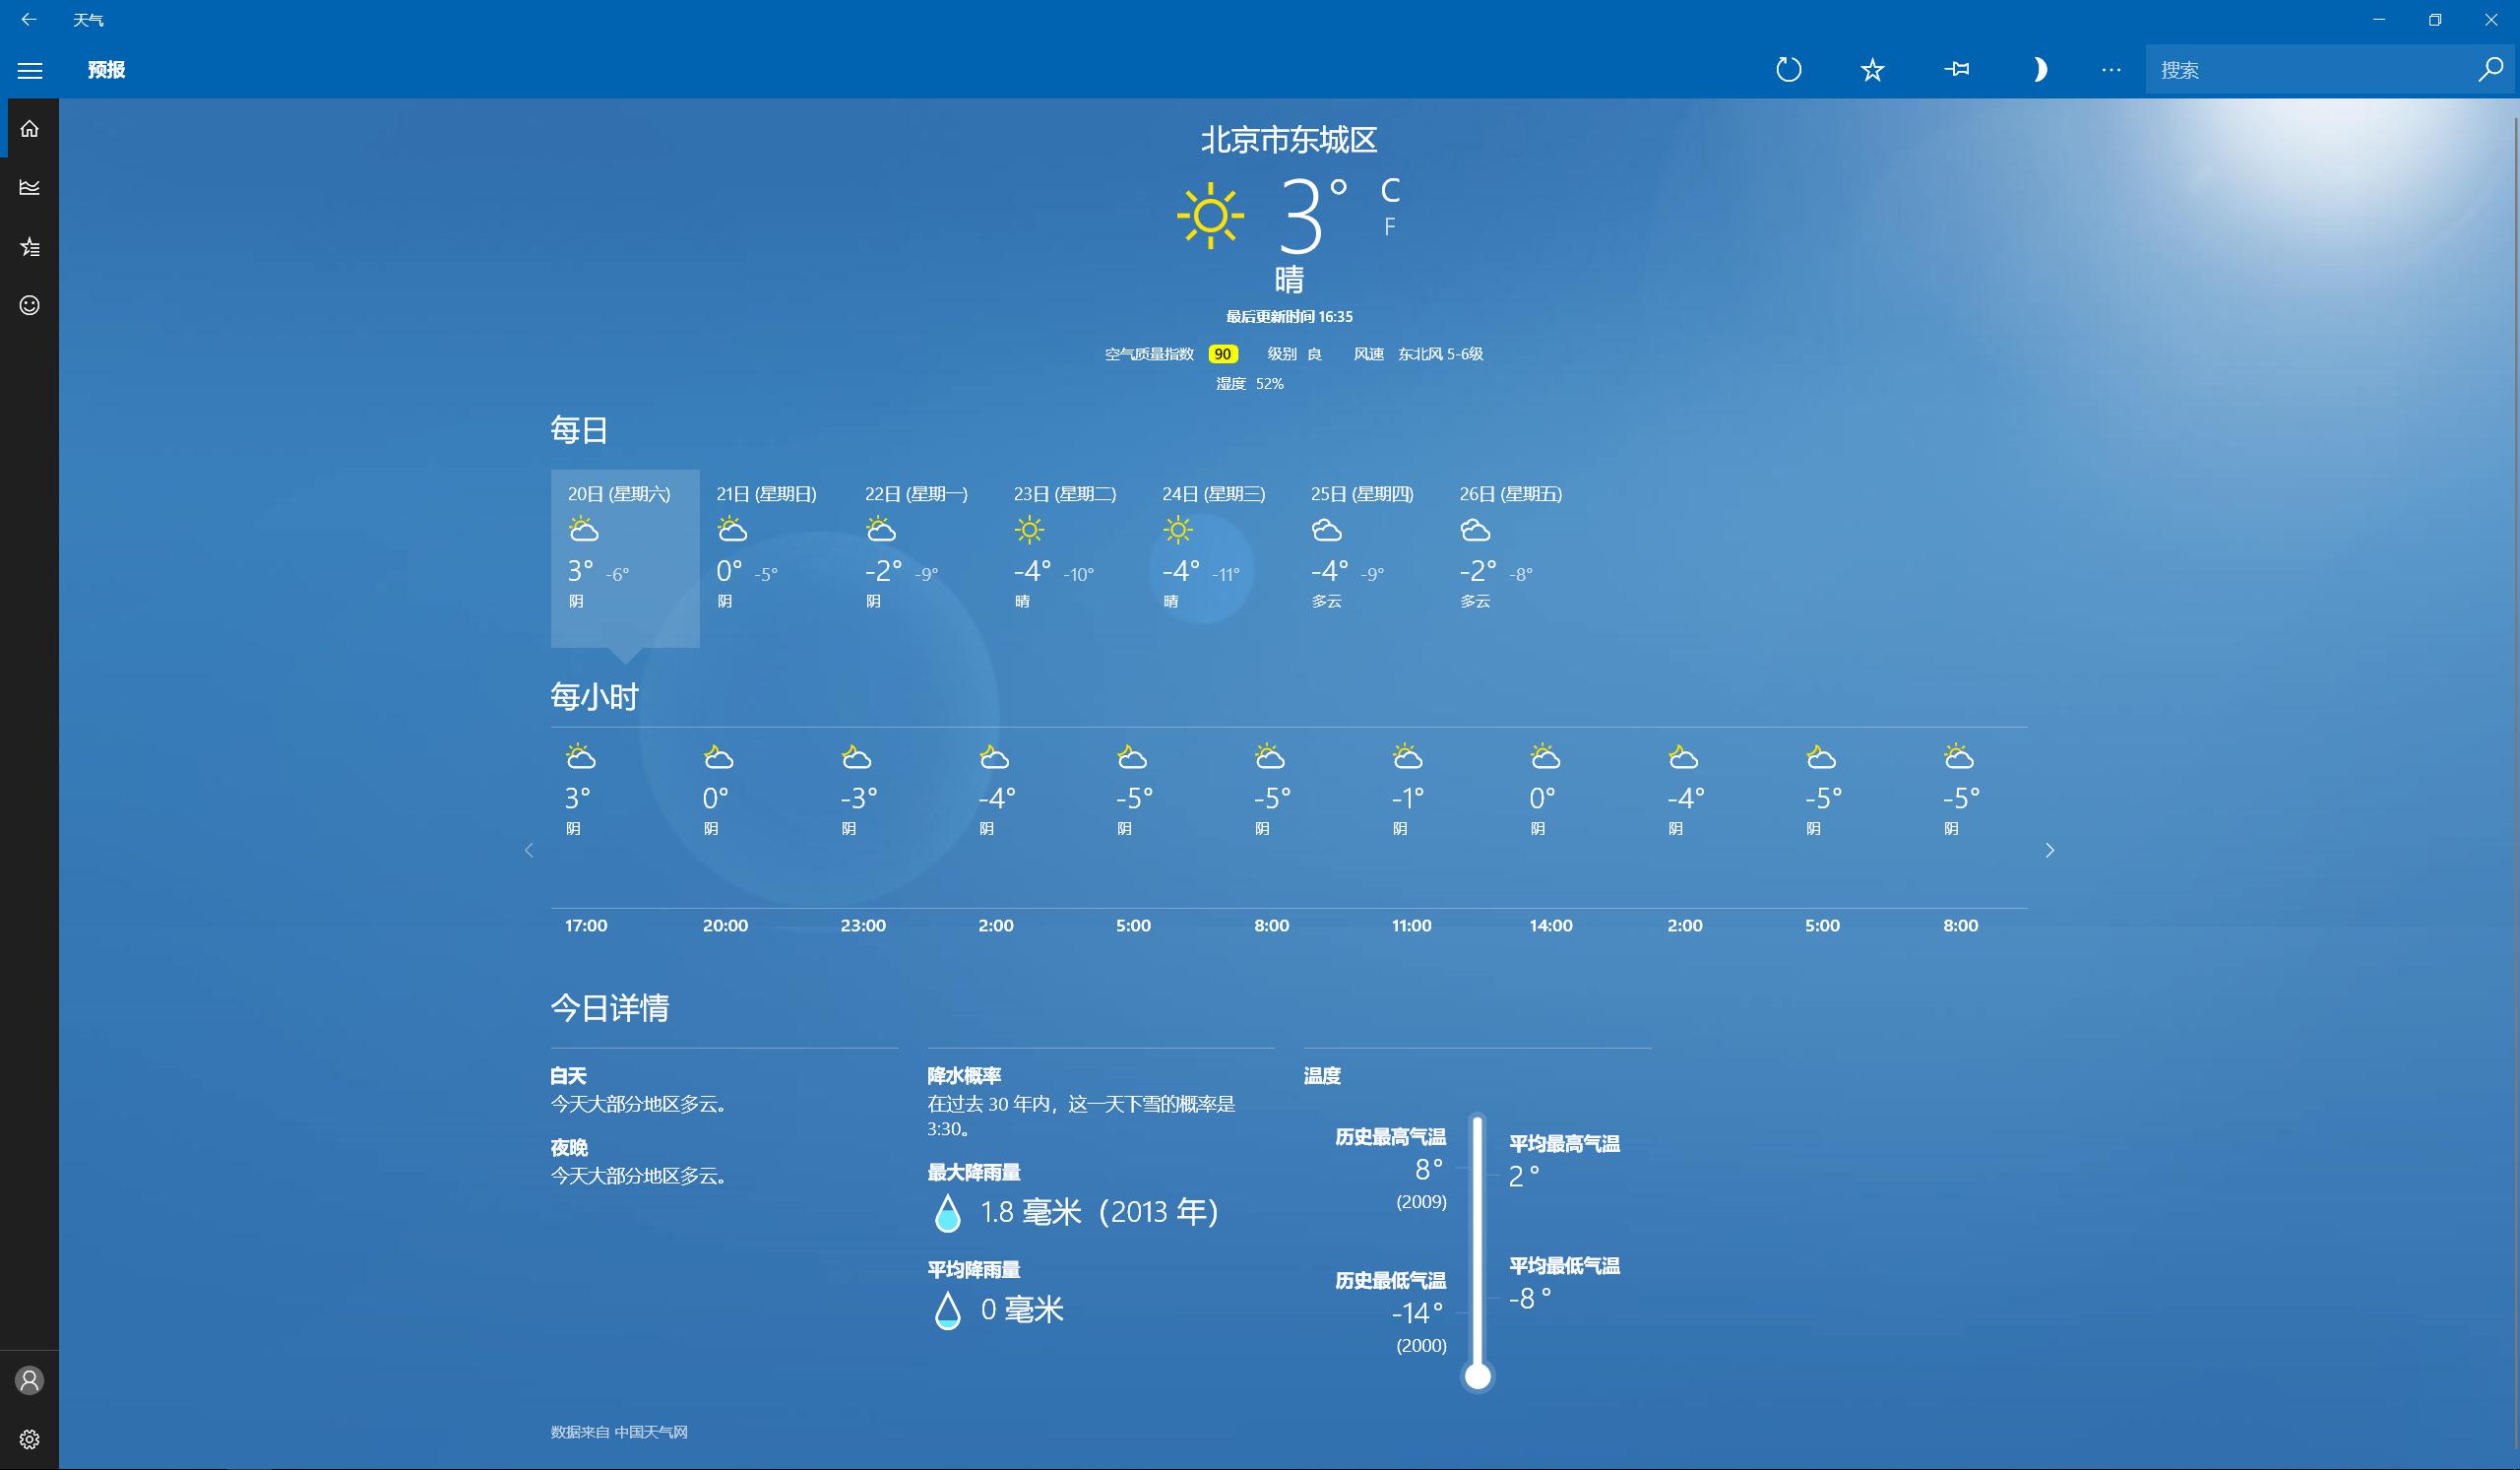Switch theme with the moon icon
2520x1470 pixels.
(x=2039, y=70)
